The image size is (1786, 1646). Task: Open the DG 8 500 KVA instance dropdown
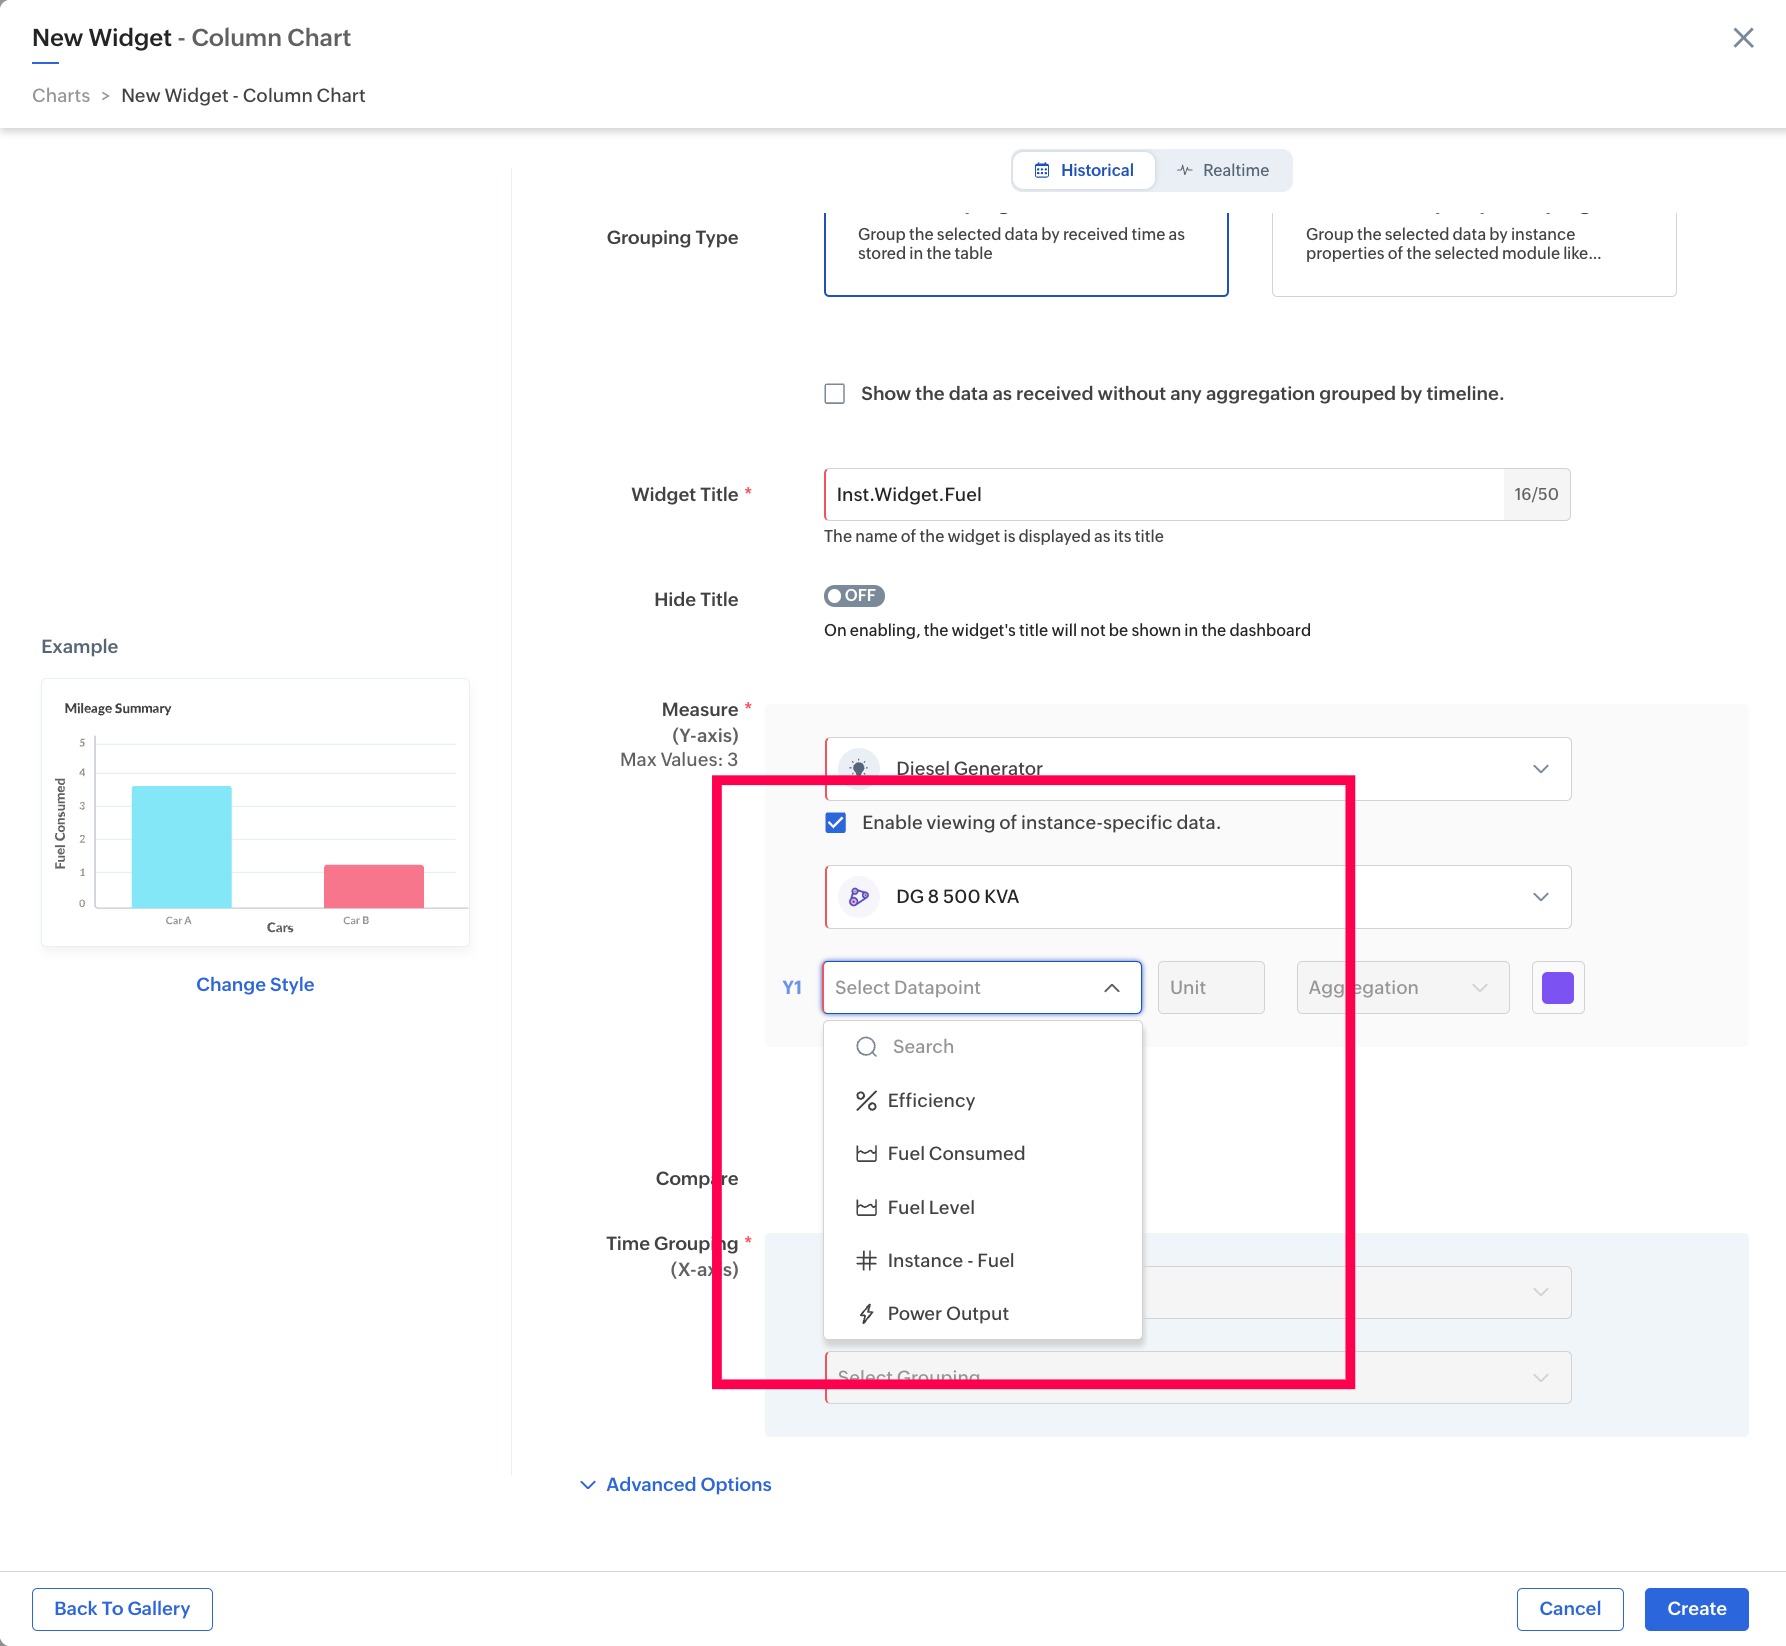[1540, 897]
